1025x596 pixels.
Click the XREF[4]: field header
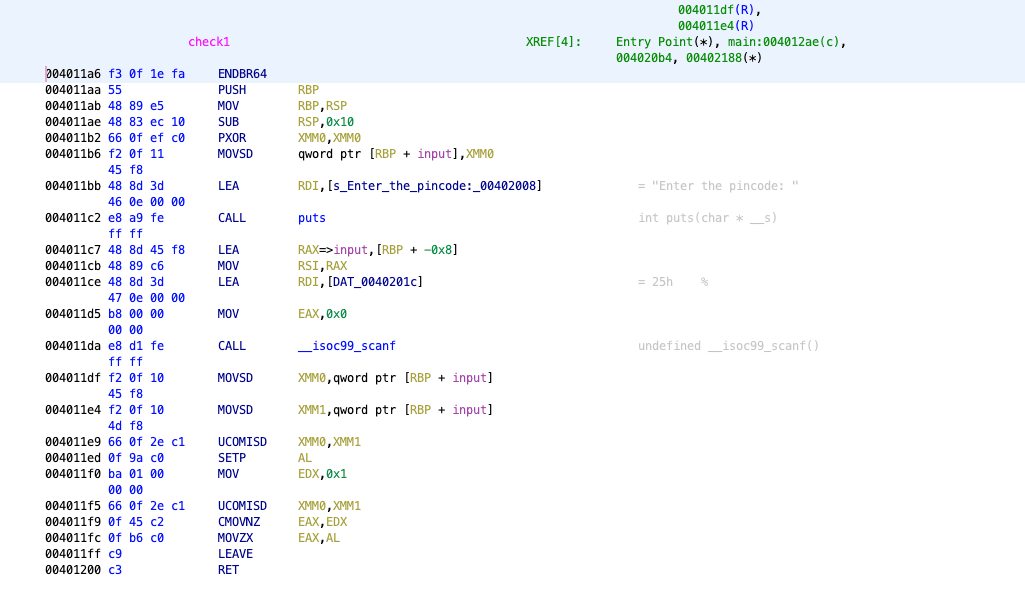pos(553,42)
